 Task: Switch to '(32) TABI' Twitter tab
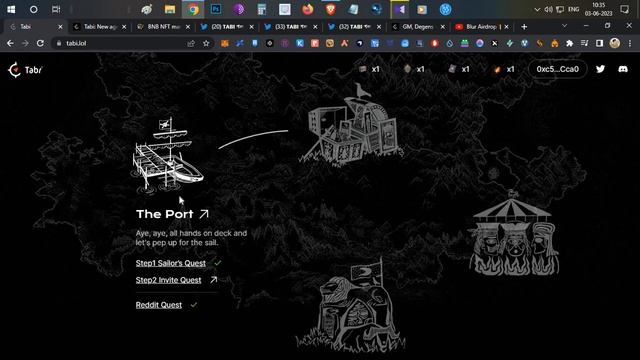[x=354, y=27]
